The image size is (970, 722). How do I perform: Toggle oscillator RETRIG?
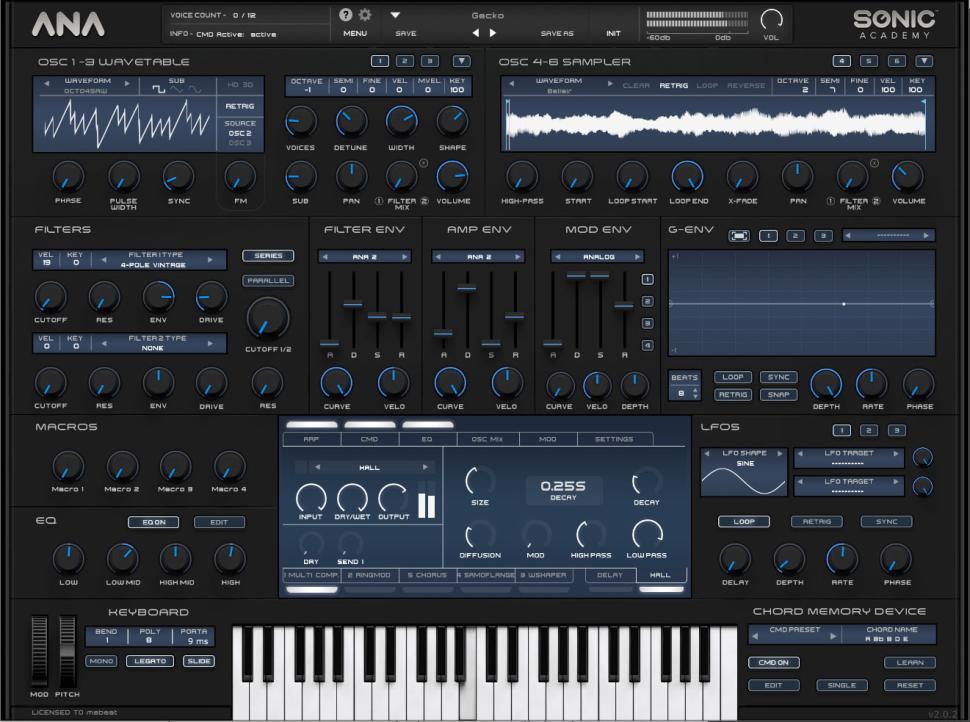pyautogui.click(x=240, y=106)
